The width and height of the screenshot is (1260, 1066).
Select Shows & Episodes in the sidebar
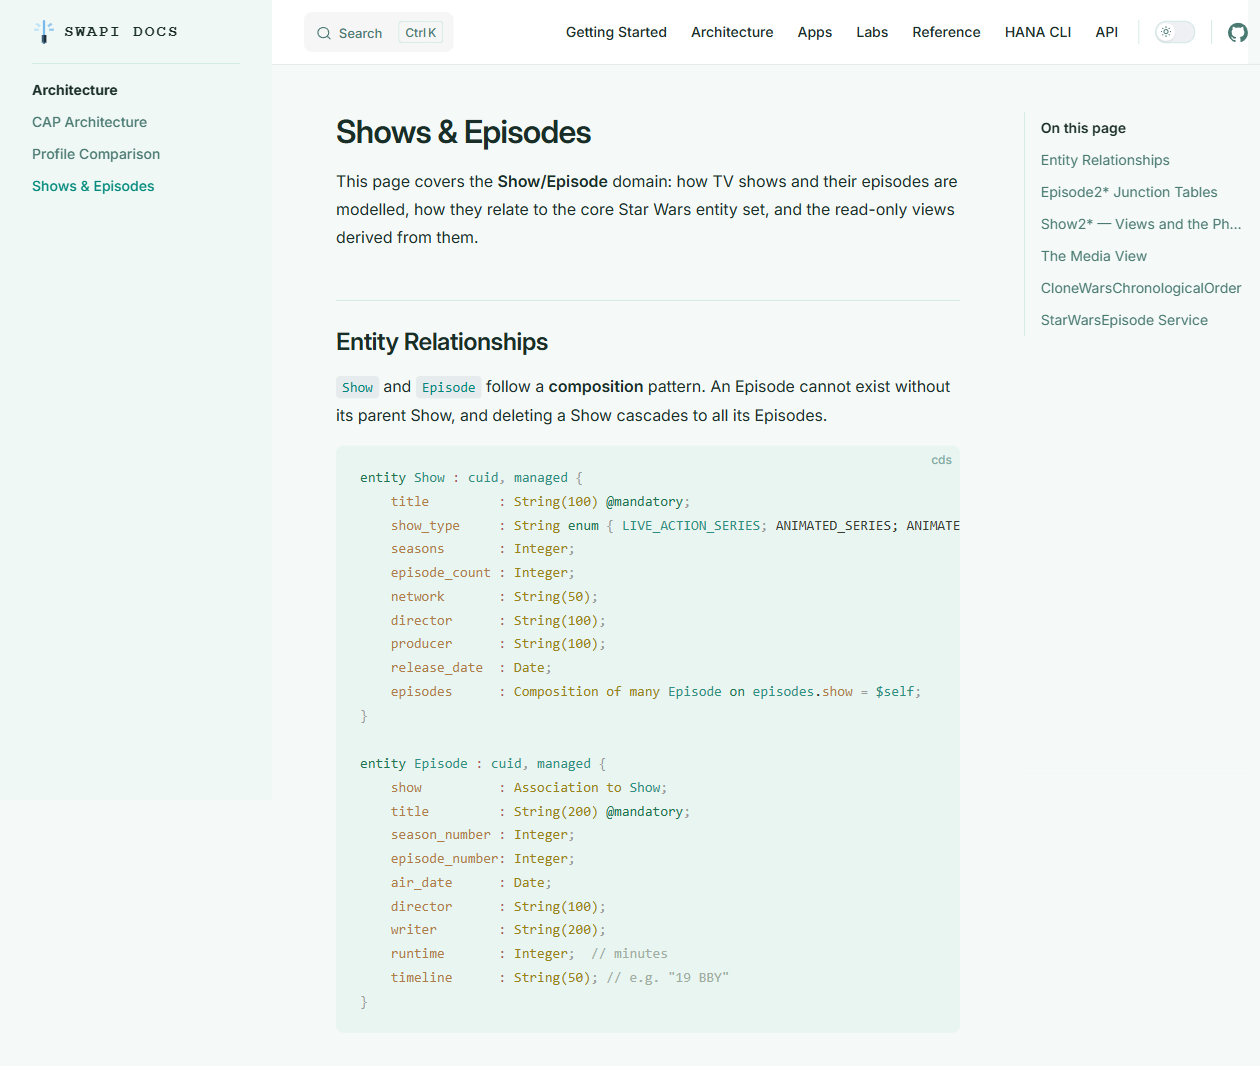pyautogui.click(x=93, y=186)
